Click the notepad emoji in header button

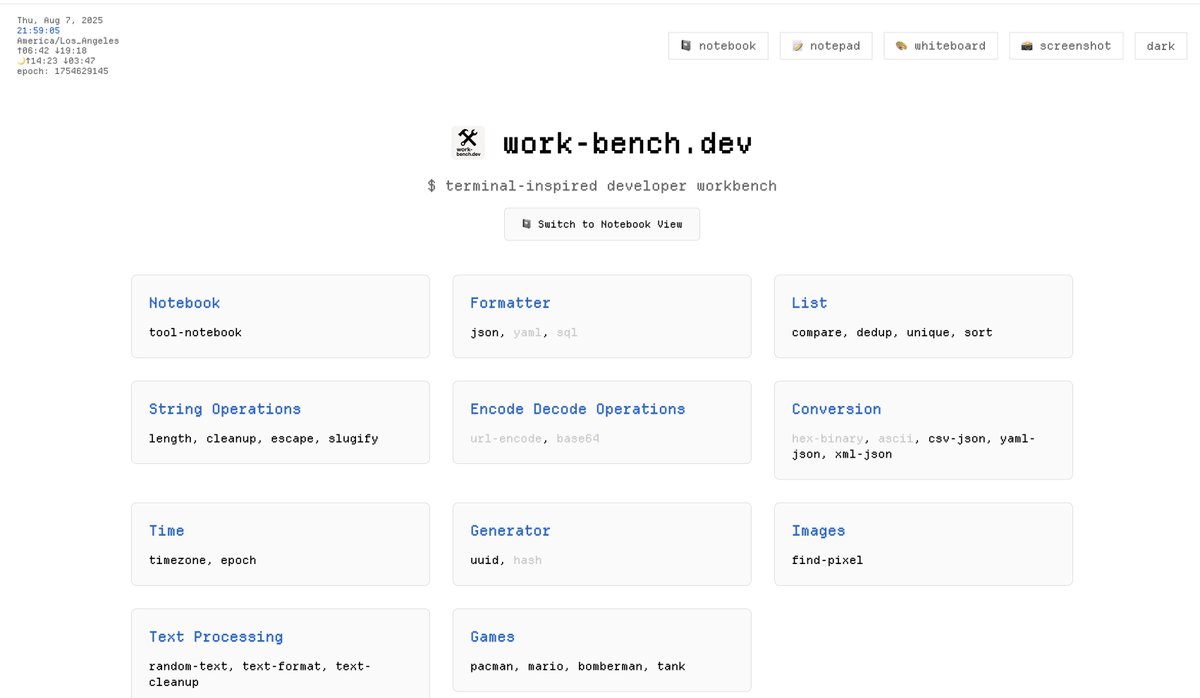click(797, 46)
